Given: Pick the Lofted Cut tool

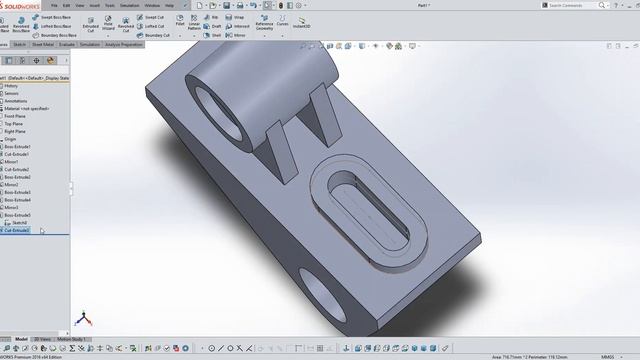Looking at the screenshot, I should 151,26.
